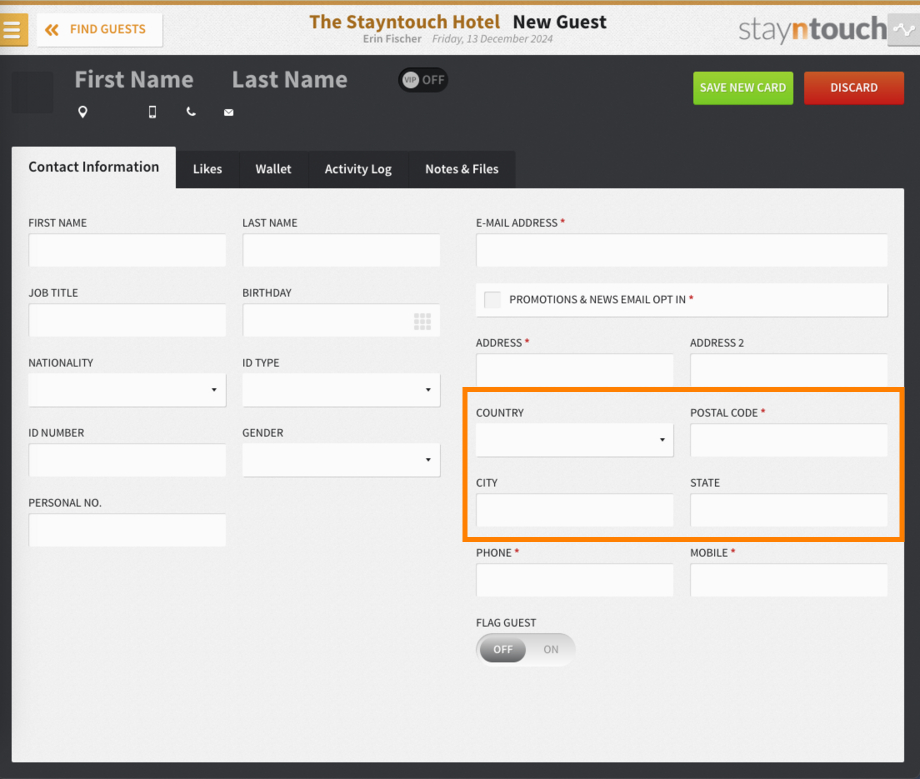Select the Contact Information tab
920x779 pixels.
click(x=94, y=167)
